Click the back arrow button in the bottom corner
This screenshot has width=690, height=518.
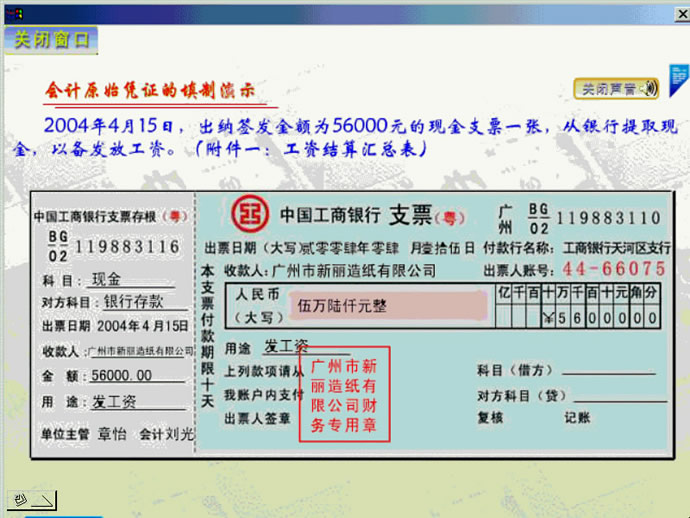(x=32, y=500)
